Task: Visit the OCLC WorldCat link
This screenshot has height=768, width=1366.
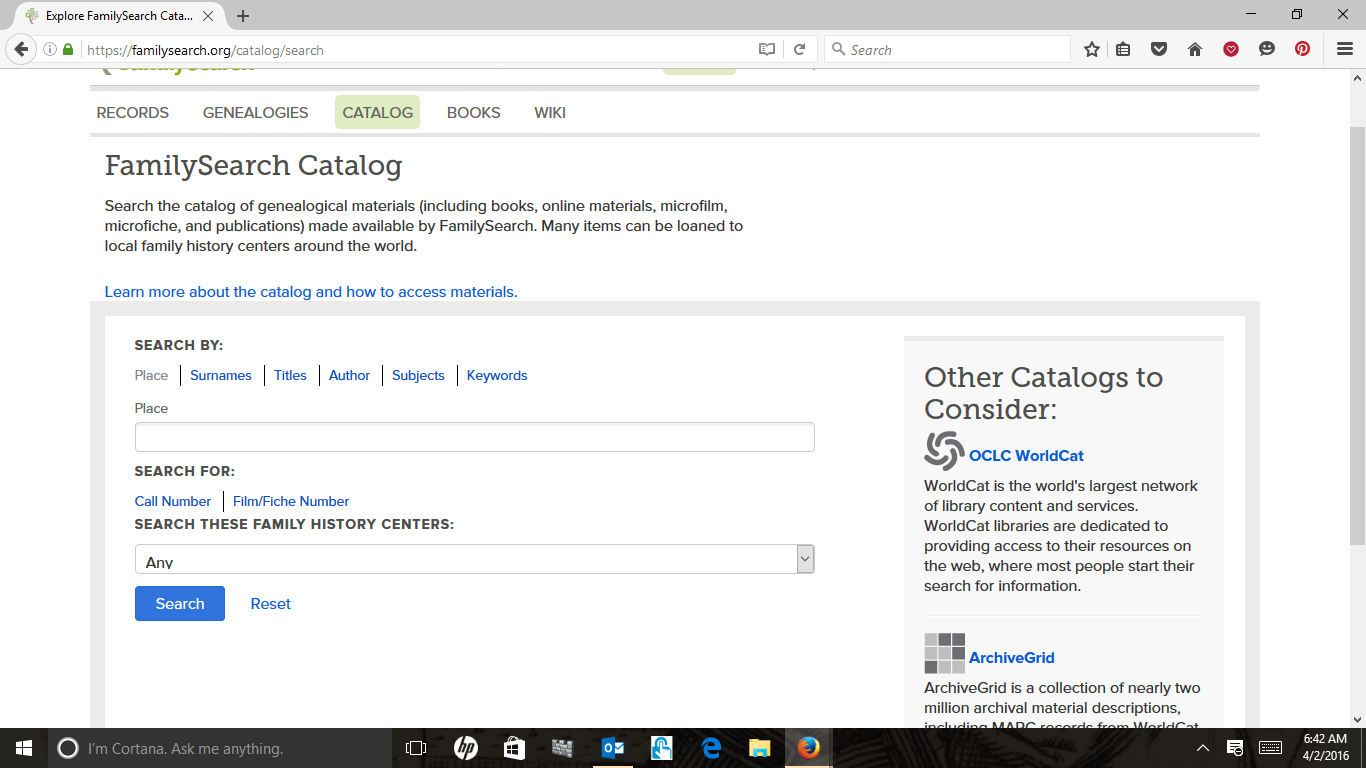Action: coord(1026,456)
